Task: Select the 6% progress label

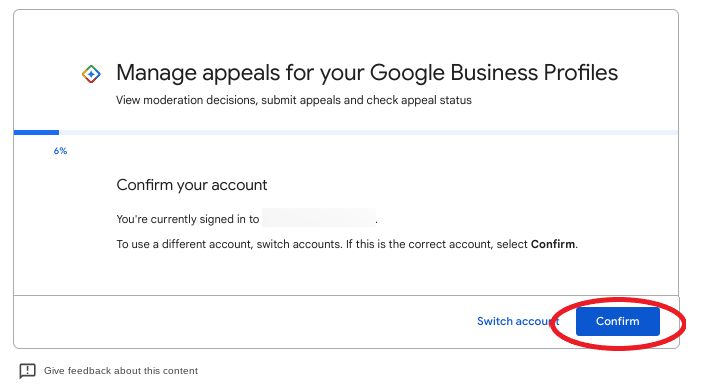Action: coord(60,151)
